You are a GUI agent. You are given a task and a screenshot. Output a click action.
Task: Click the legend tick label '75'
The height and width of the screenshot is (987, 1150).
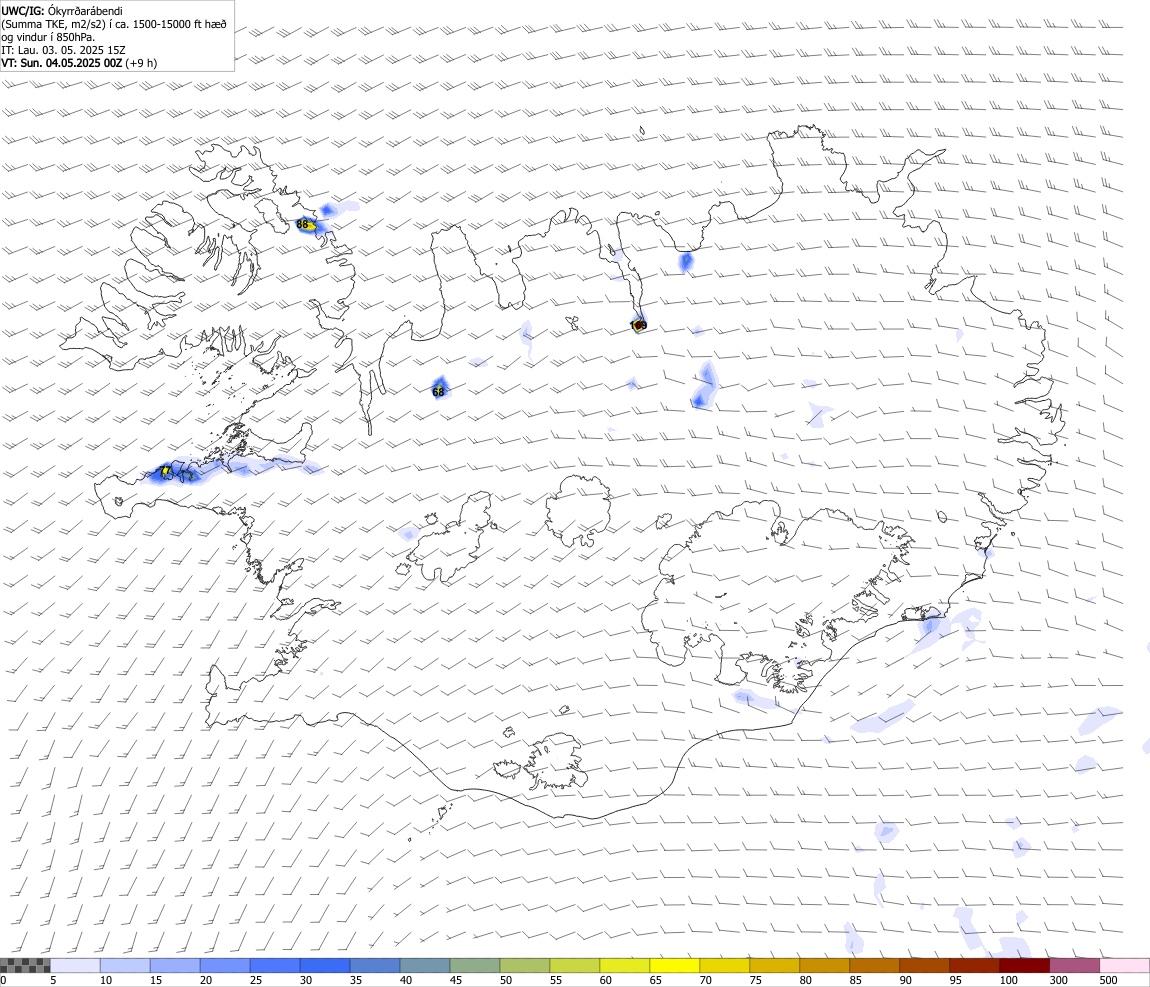click(755, 980)
